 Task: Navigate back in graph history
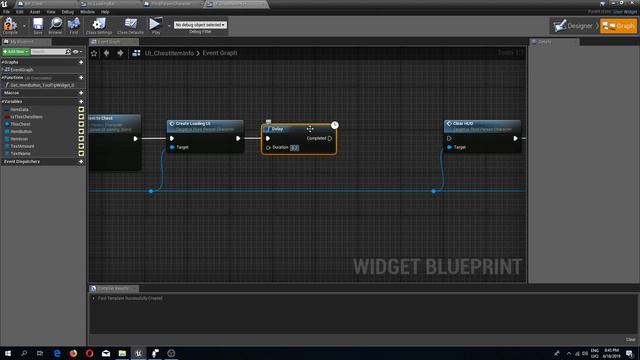click(107, 53)
